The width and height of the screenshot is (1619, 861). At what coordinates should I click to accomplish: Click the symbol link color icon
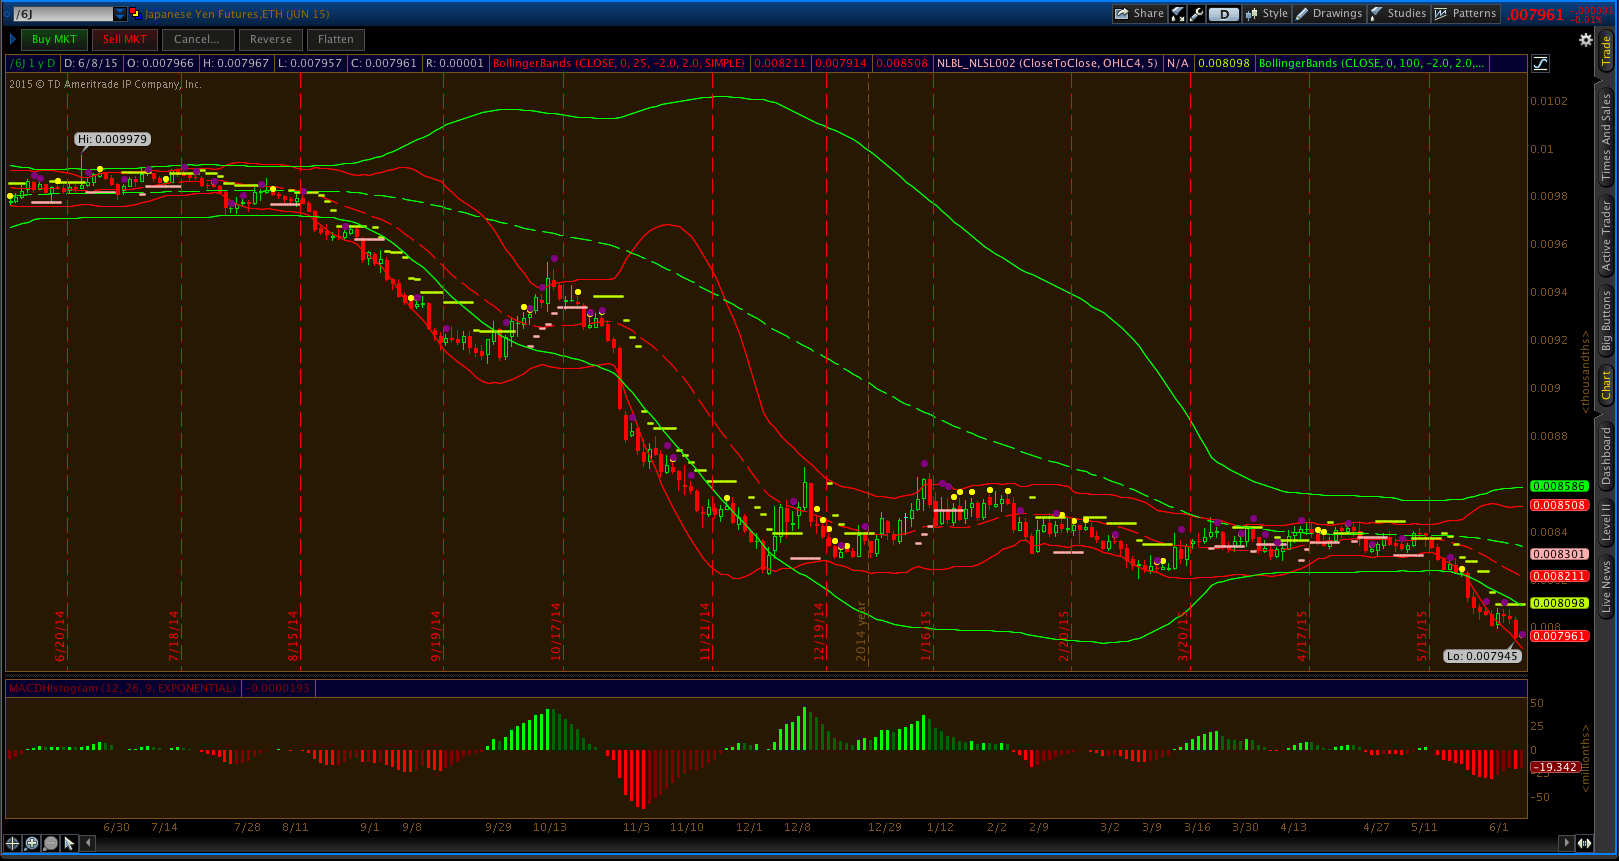click(x=134, y=14)
